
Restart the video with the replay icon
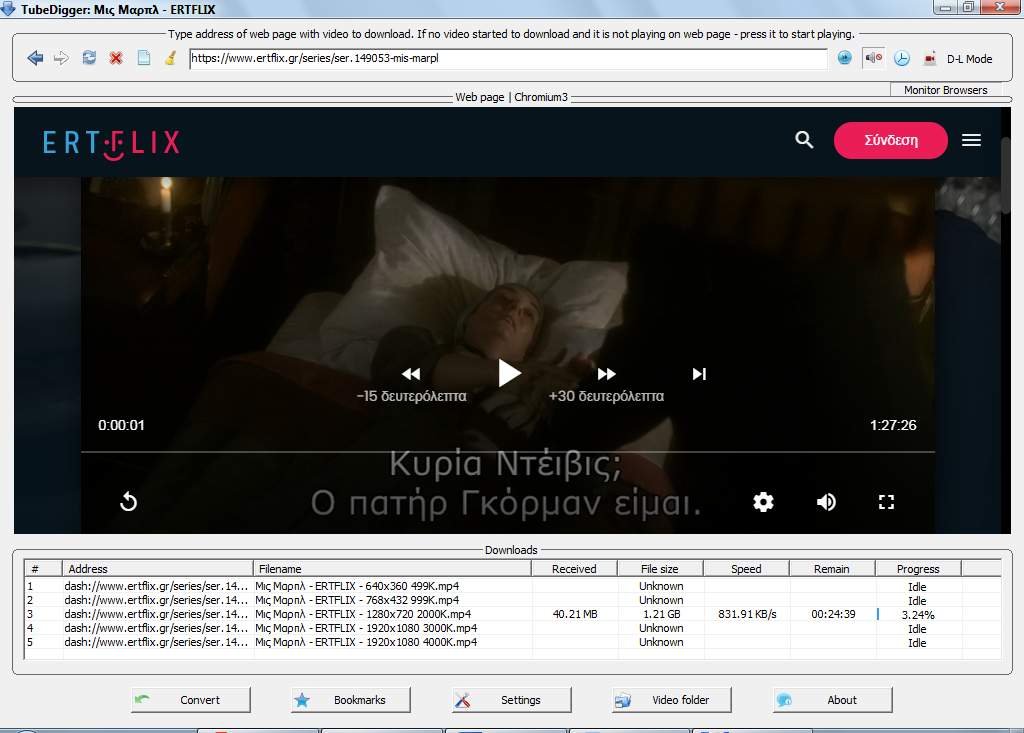click(129, 502)
